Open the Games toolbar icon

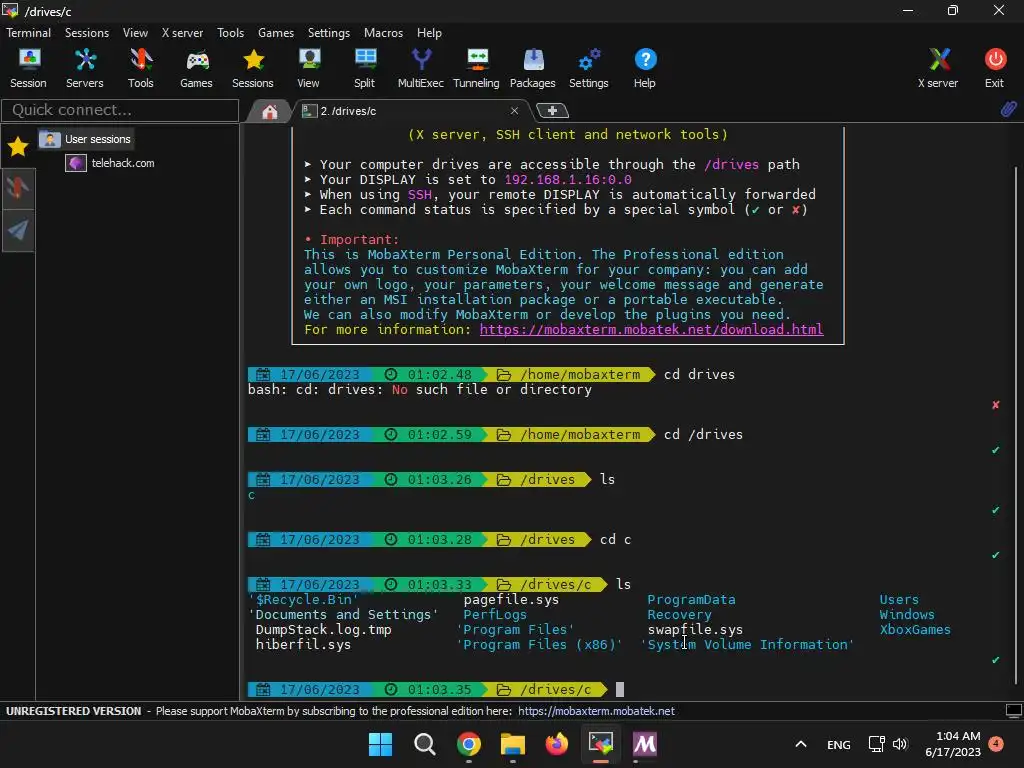click(197, 68)
